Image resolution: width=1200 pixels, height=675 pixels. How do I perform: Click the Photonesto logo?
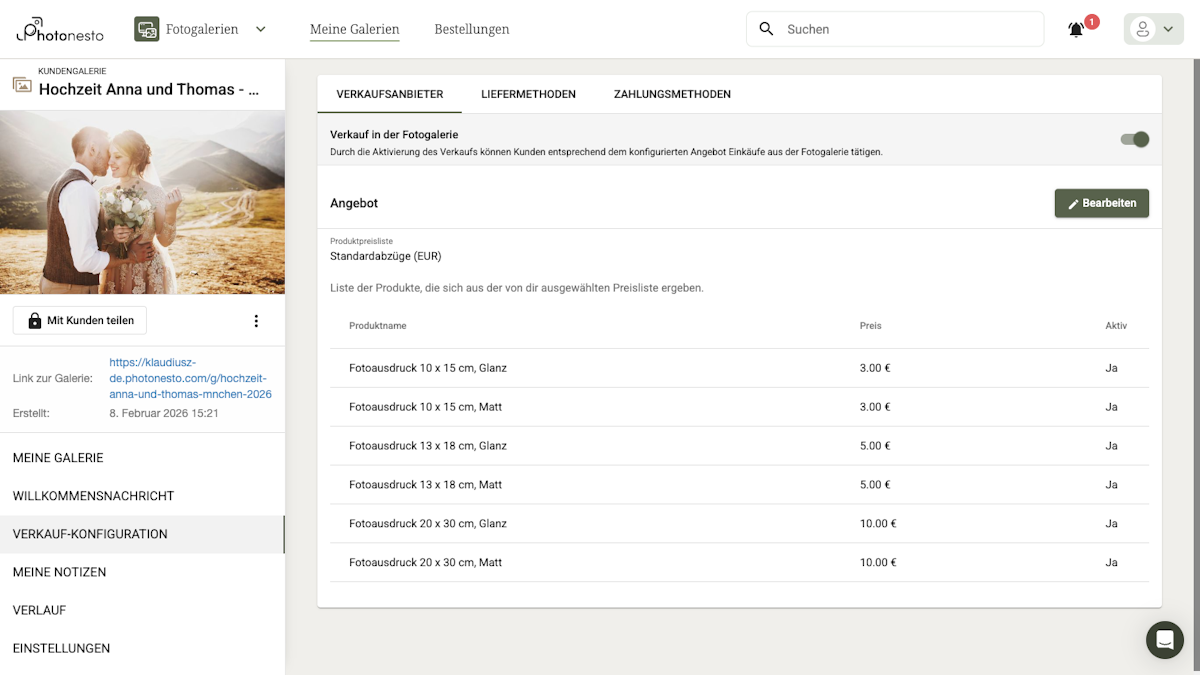pyautogui.click(x=58, y=30)
